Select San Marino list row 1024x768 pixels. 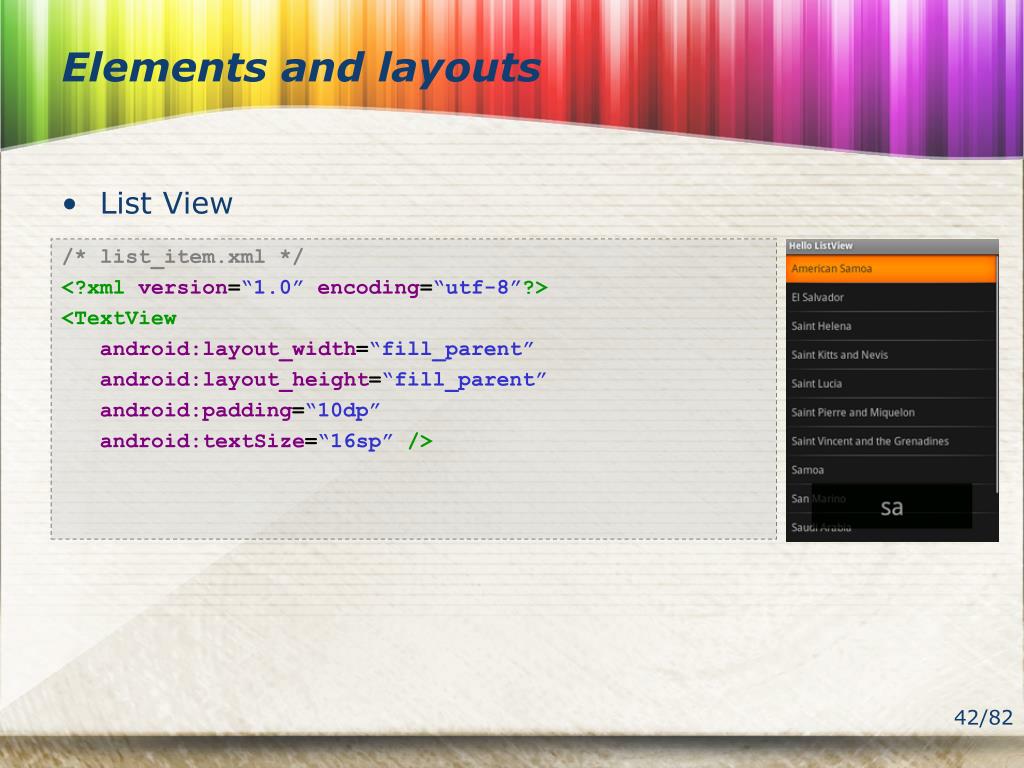pos(799,498)
